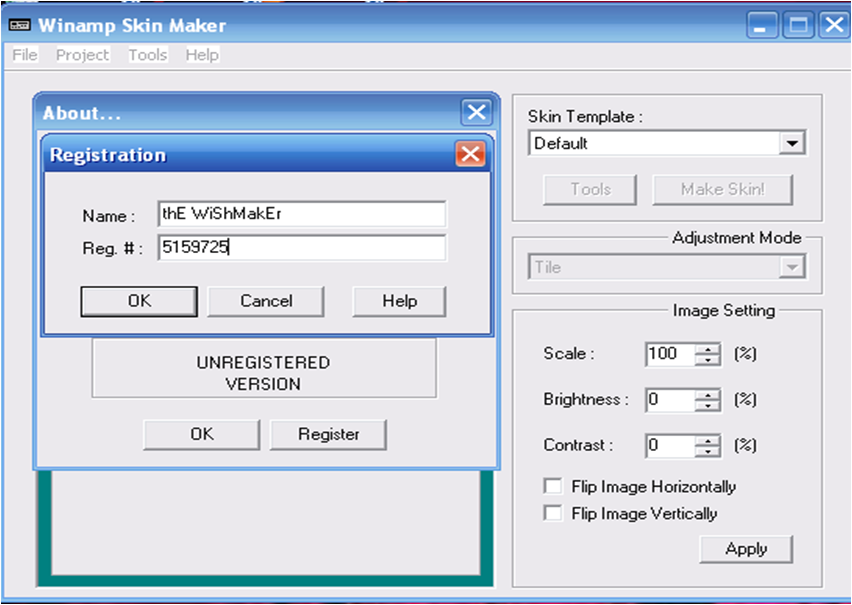Open the Tools menu
The image size is (852, 605).
[148, 55]
